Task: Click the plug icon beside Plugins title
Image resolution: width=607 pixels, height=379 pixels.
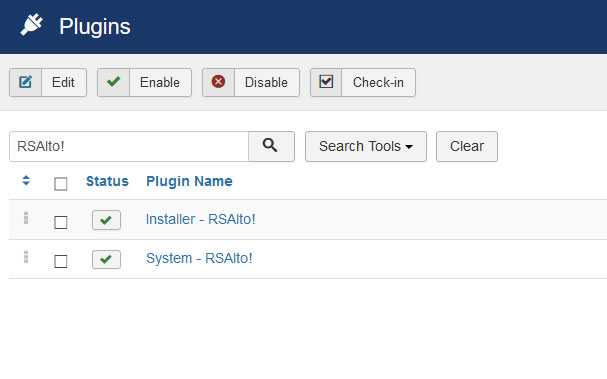Action: point(32,25)
